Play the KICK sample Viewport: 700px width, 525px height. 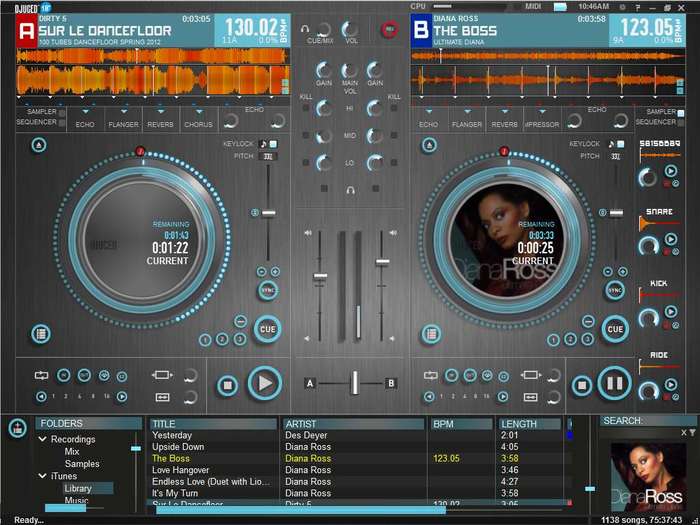pyautogui.click(x=671, y=311)
